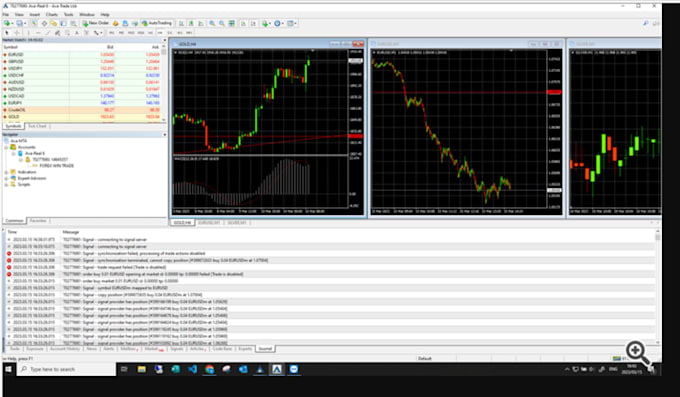Open the Account History tab
The image size is (680, 397).
(65, 349)
